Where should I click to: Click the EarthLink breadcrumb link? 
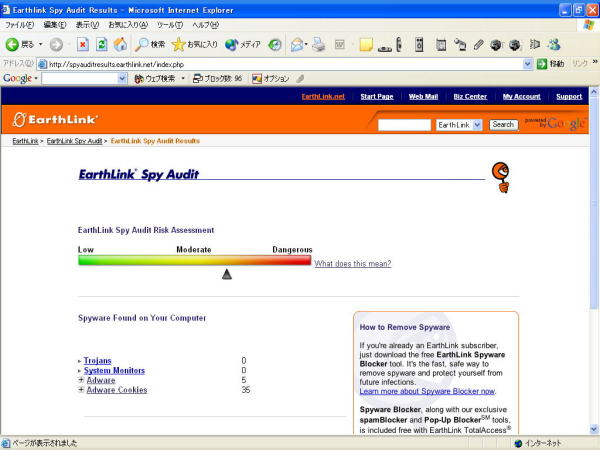click(x=25, y=141)
